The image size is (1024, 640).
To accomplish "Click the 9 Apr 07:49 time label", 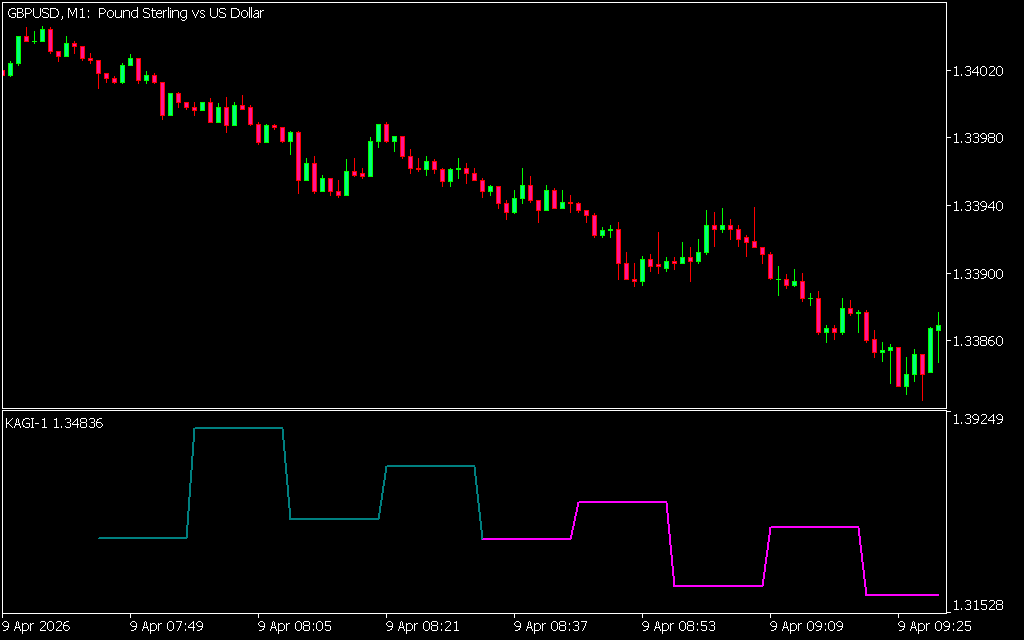I will coord(167,626).
